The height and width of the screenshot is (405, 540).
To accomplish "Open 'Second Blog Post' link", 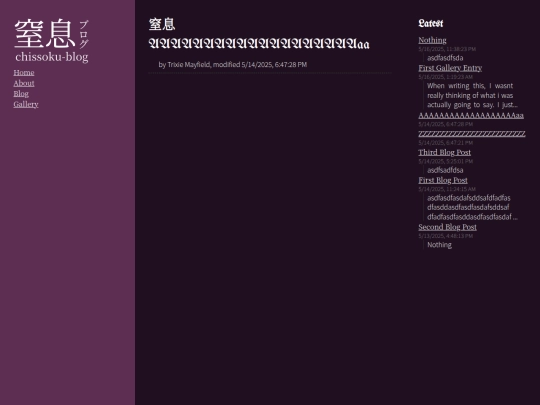I will coord(447,227).
